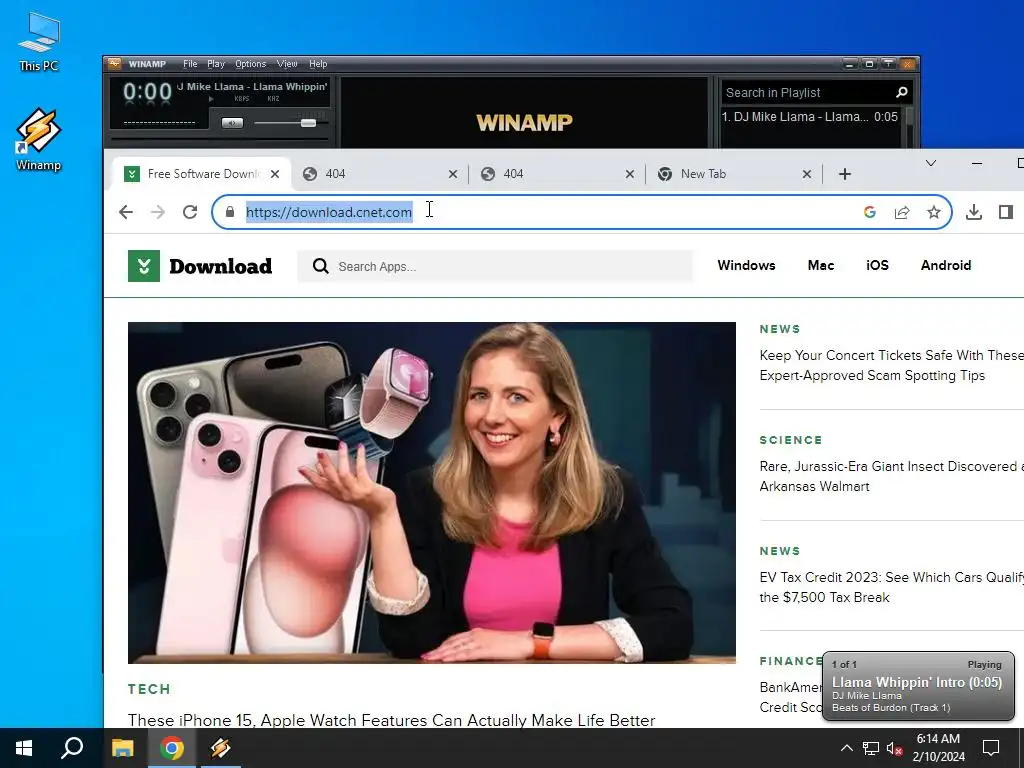Image resolution: width=1024 pixels, height=768 pixels.
Task: Click the TECH category label
Action: point(150,689)
